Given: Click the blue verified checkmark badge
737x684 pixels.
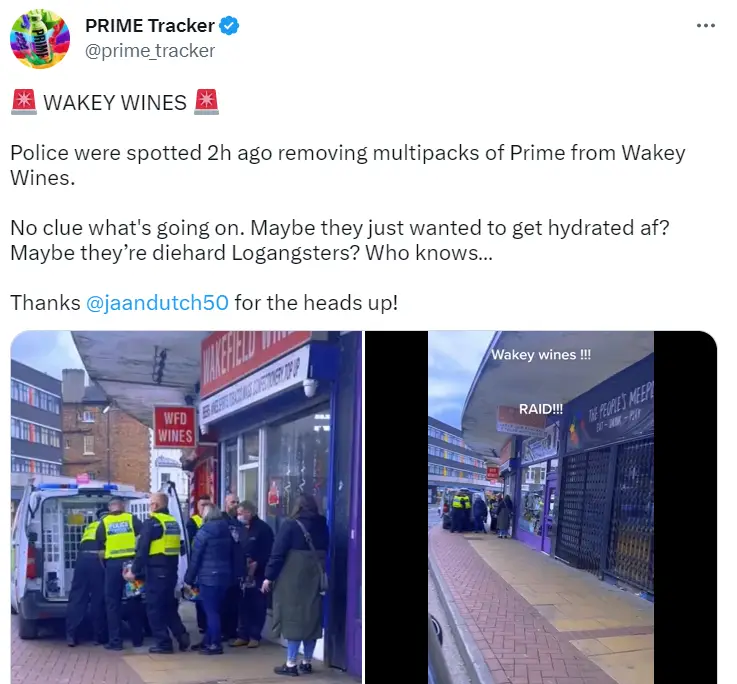Looking at the screenshot, I should (x=229, y=25).
